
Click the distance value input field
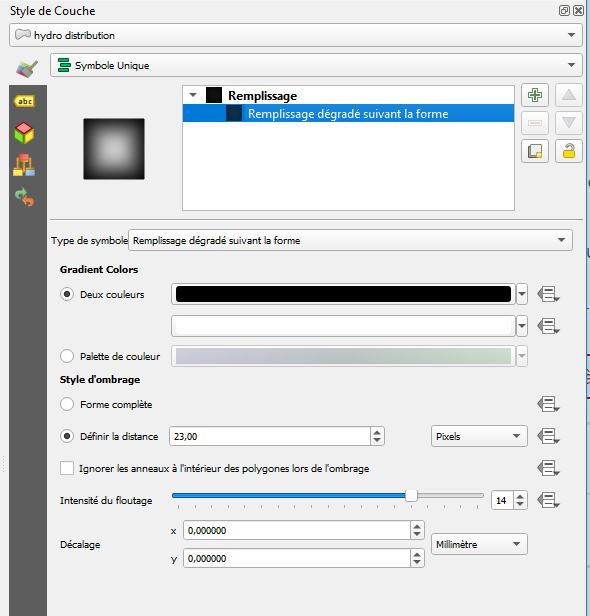270,436
